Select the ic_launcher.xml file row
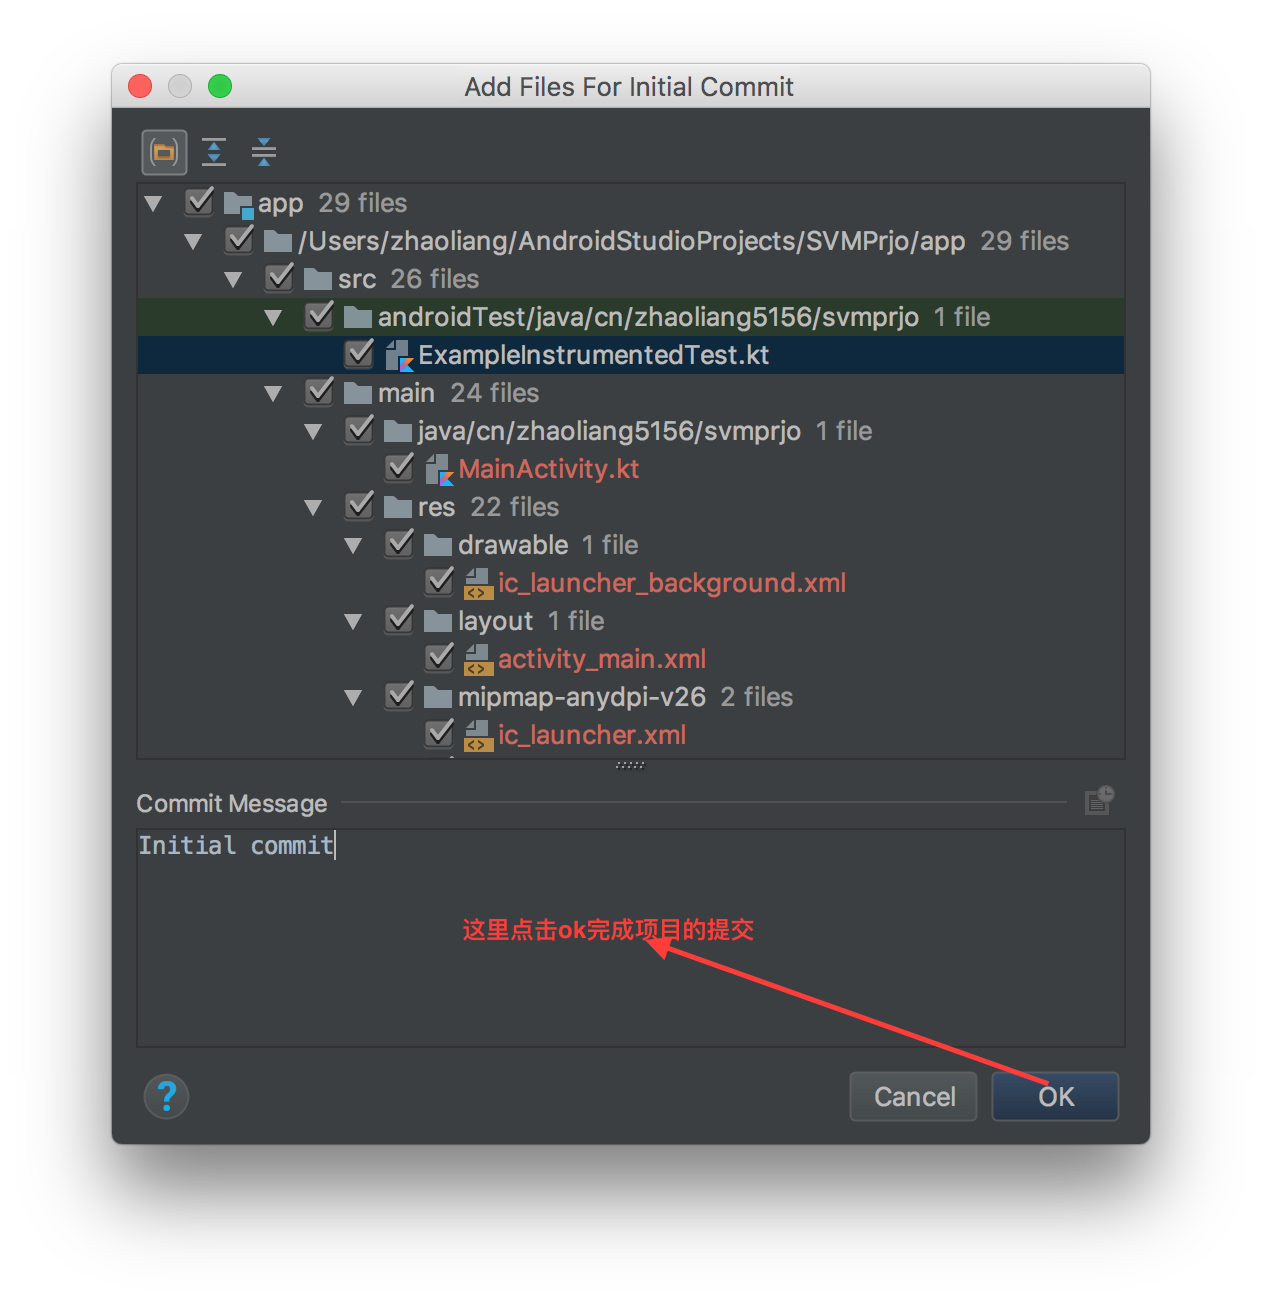This screenshot has width=1262, height=1304. (x=591, y=735)
